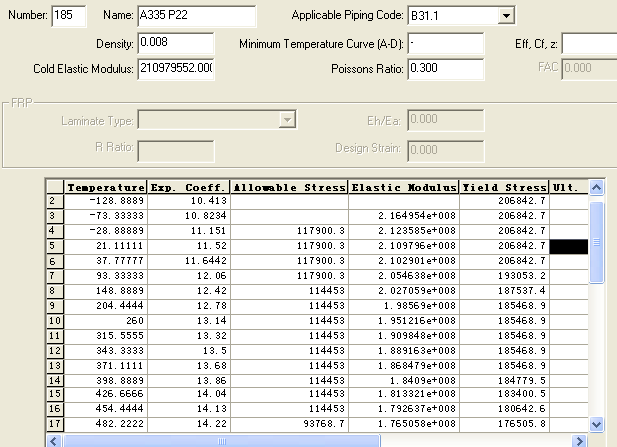Select row header 5
This screenshot has height=447, width=617.
[x=55, y=246]
